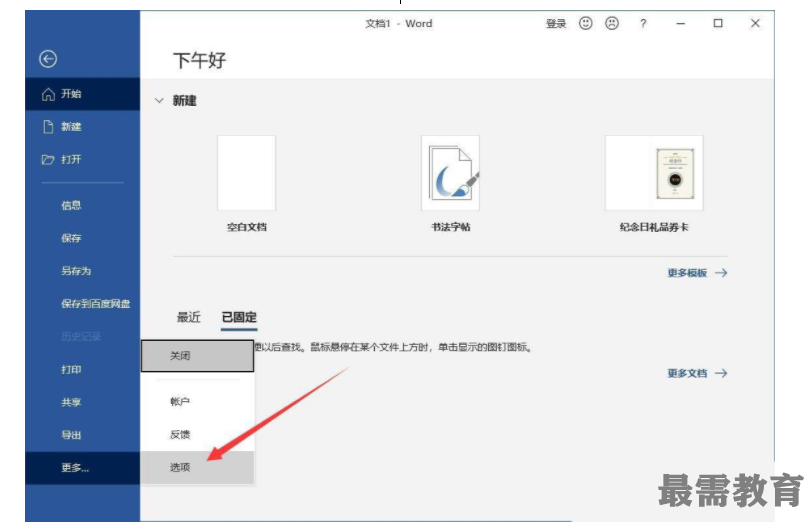
Task: Switch to the 最近 tab
Action: click(189, 317)
